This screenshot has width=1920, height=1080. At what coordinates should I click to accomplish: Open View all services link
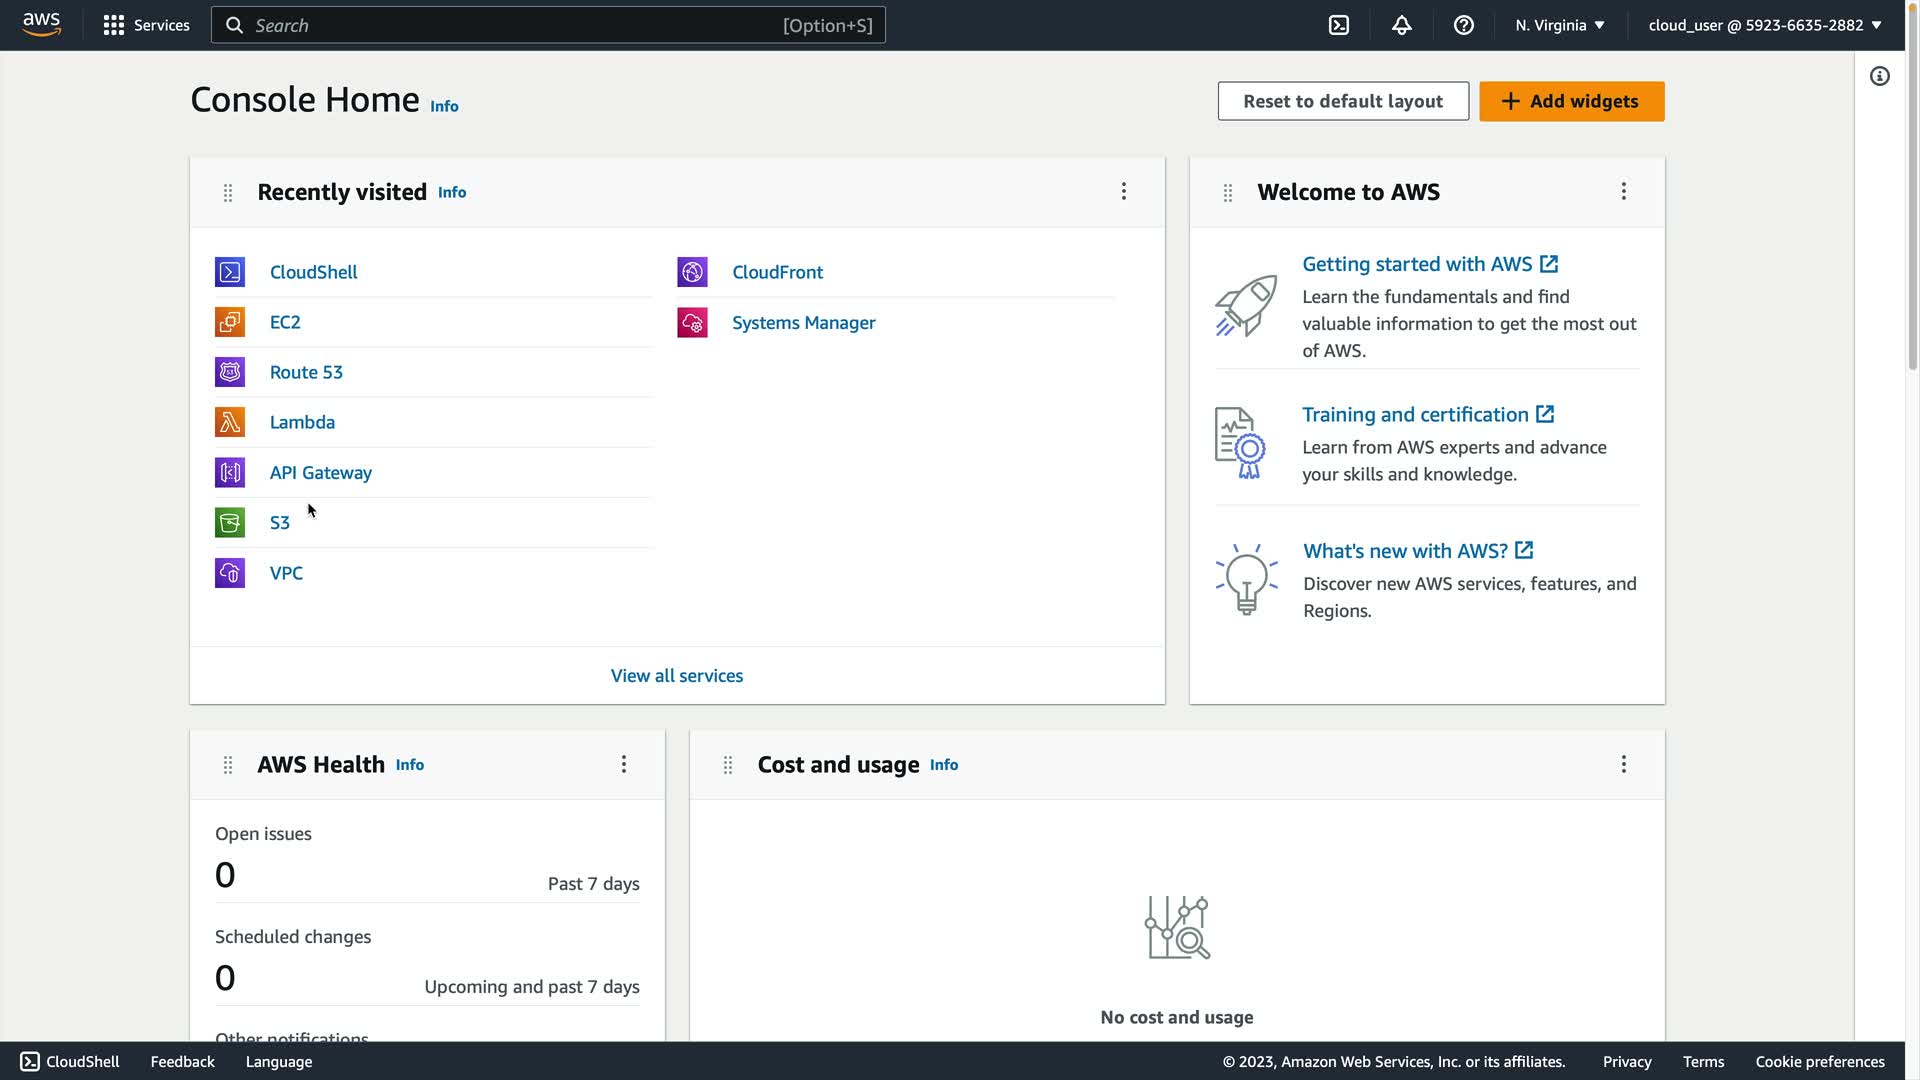(677, 676)
